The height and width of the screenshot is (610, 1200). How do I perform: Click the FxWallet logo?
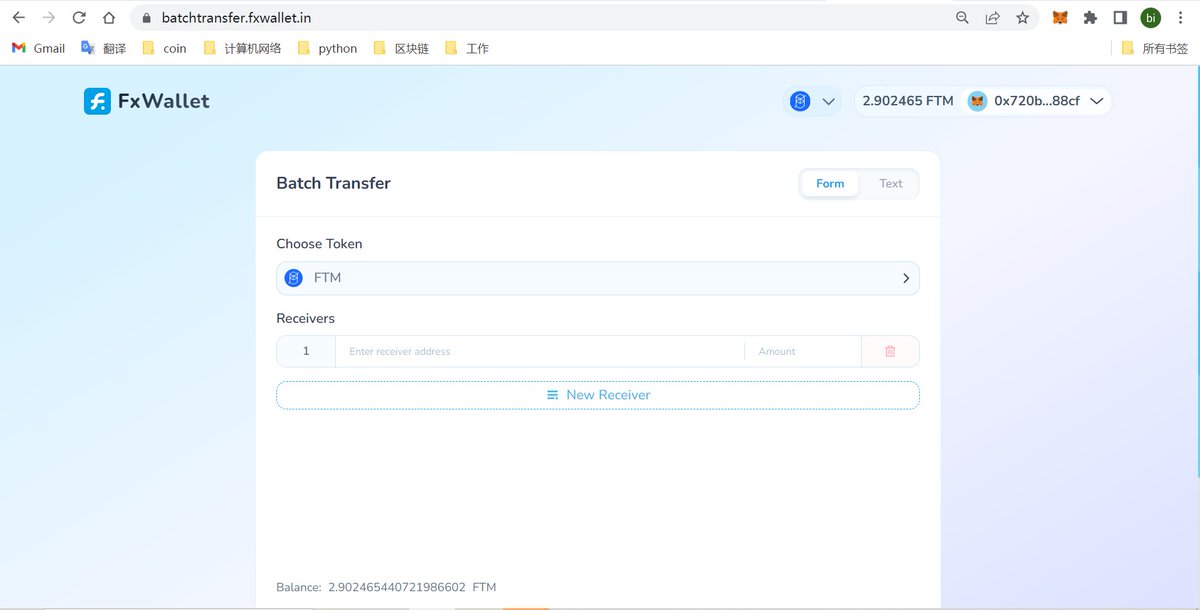click(x=147, y=101)
